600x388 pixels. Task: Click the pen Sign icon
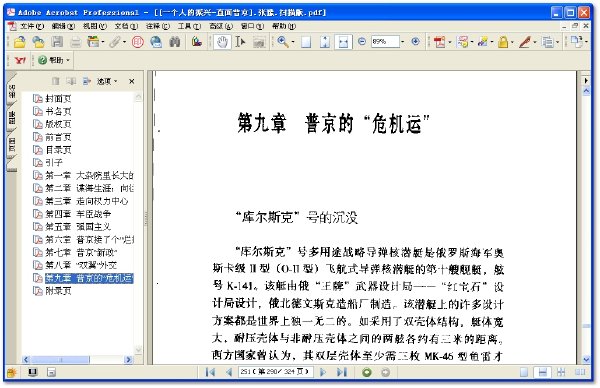(525, 41)
